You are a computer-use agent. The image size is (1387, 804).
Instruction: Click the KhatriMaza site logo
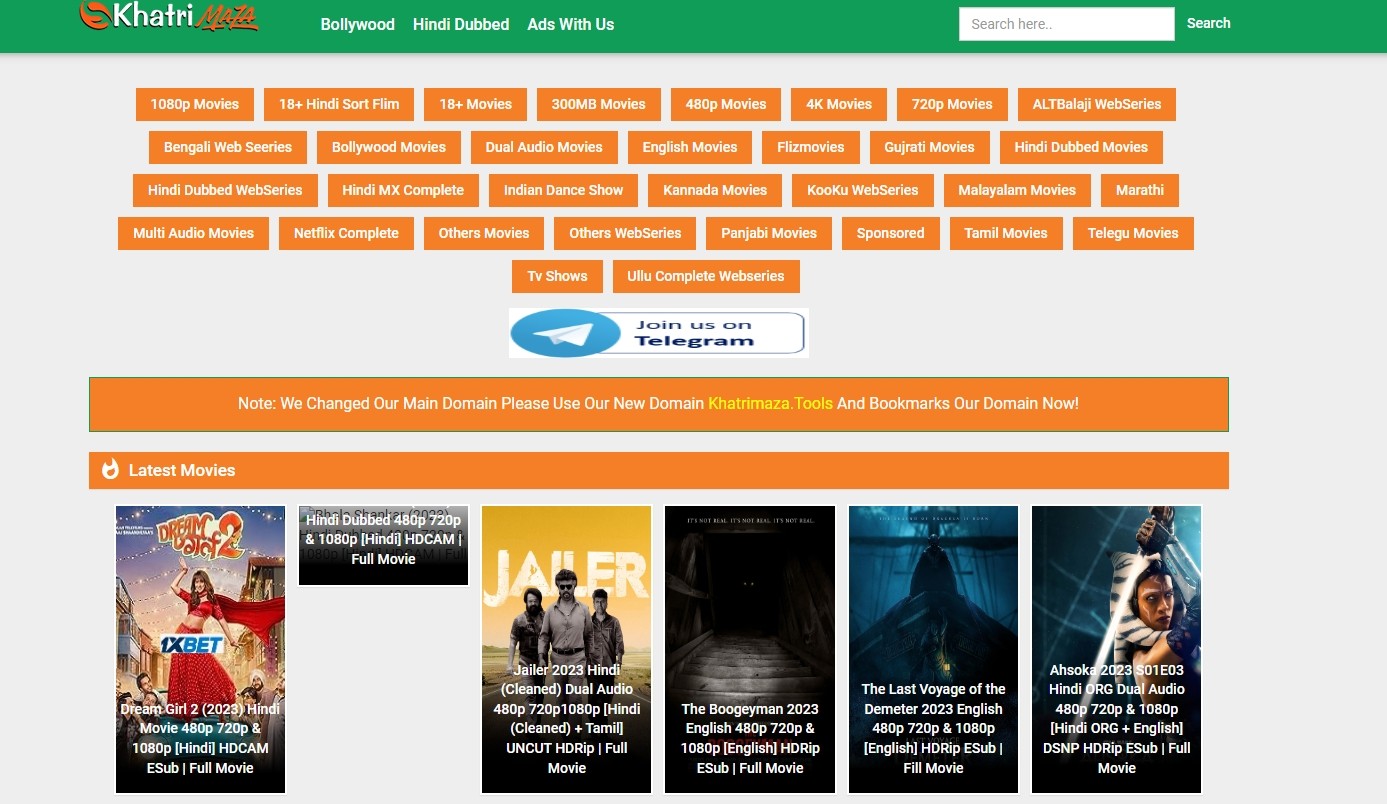[169, 16]
